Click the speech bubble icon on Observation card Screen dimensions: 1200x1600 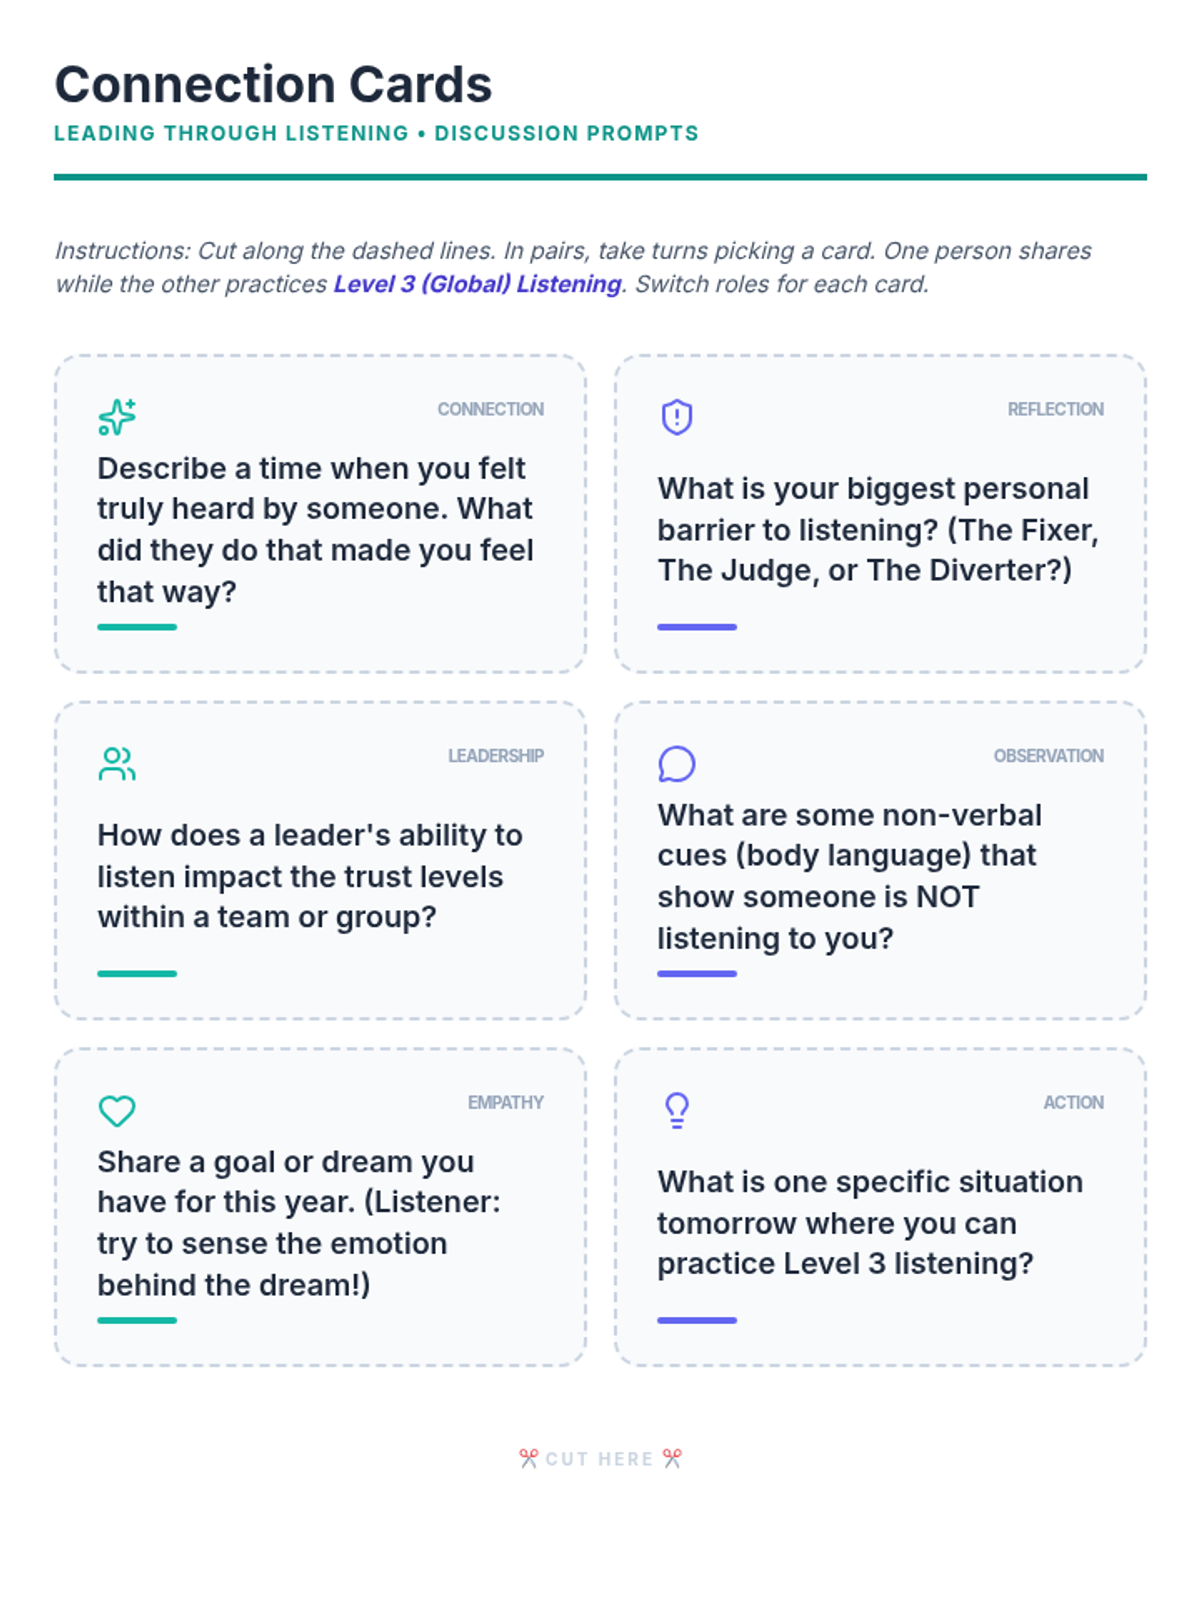click(677, 764)
